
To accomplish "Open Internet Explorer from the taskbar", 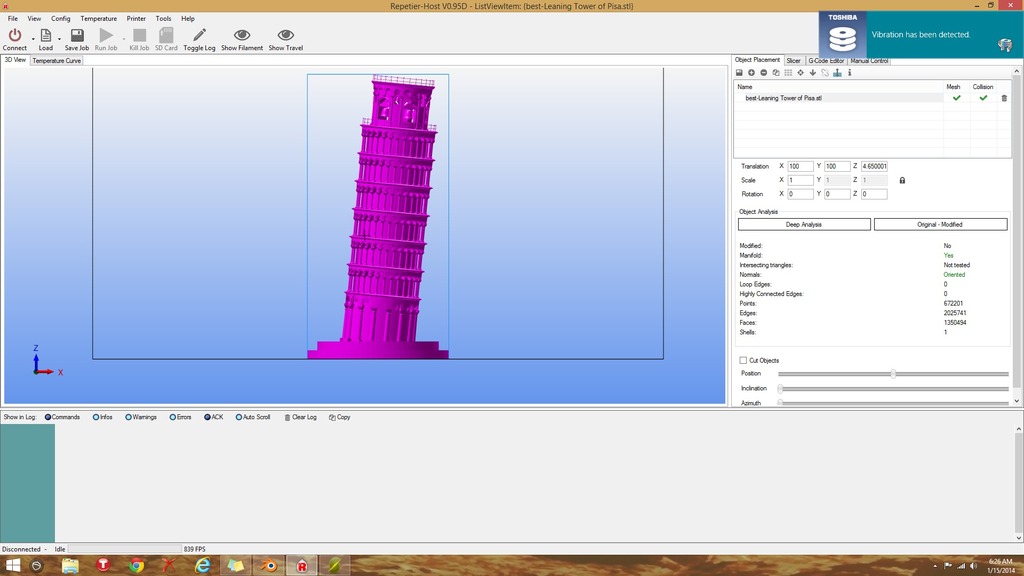I will 202,566.
